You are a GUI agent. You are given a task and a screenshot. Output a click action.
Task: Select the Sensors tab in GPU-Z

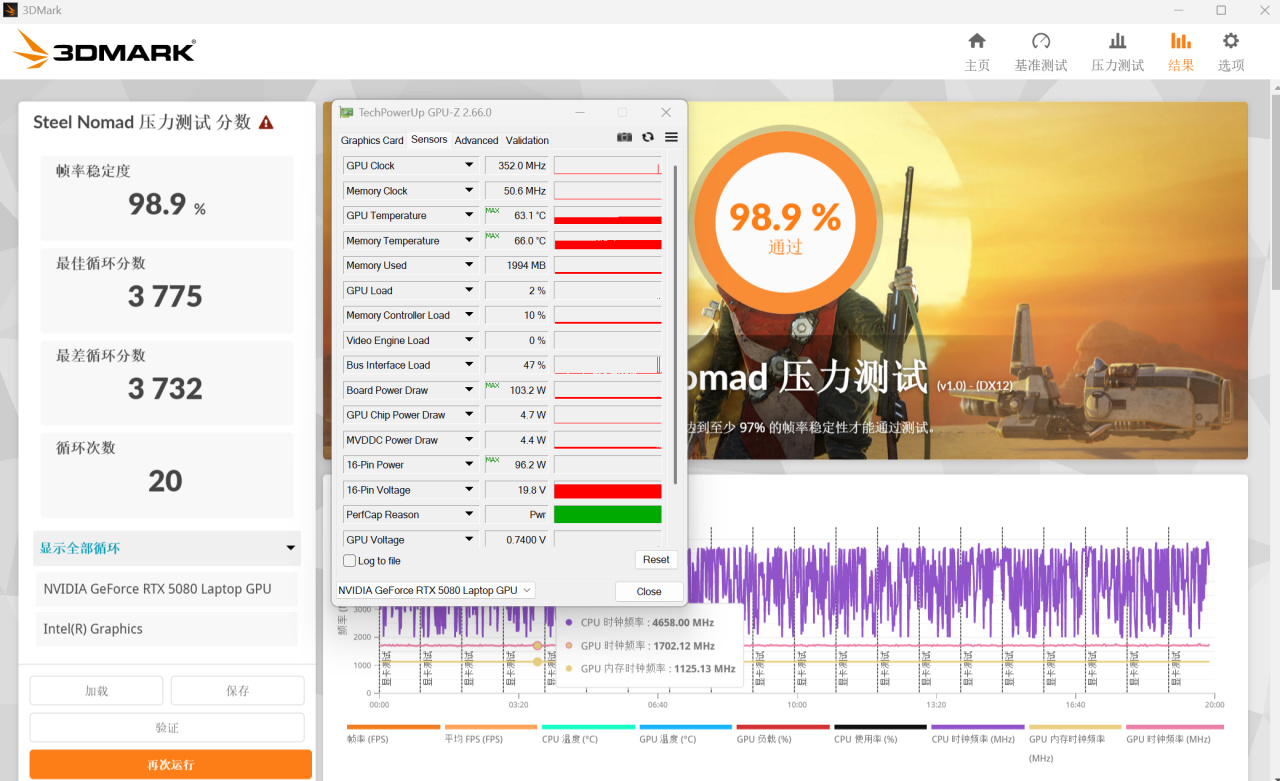click(429, 140)
